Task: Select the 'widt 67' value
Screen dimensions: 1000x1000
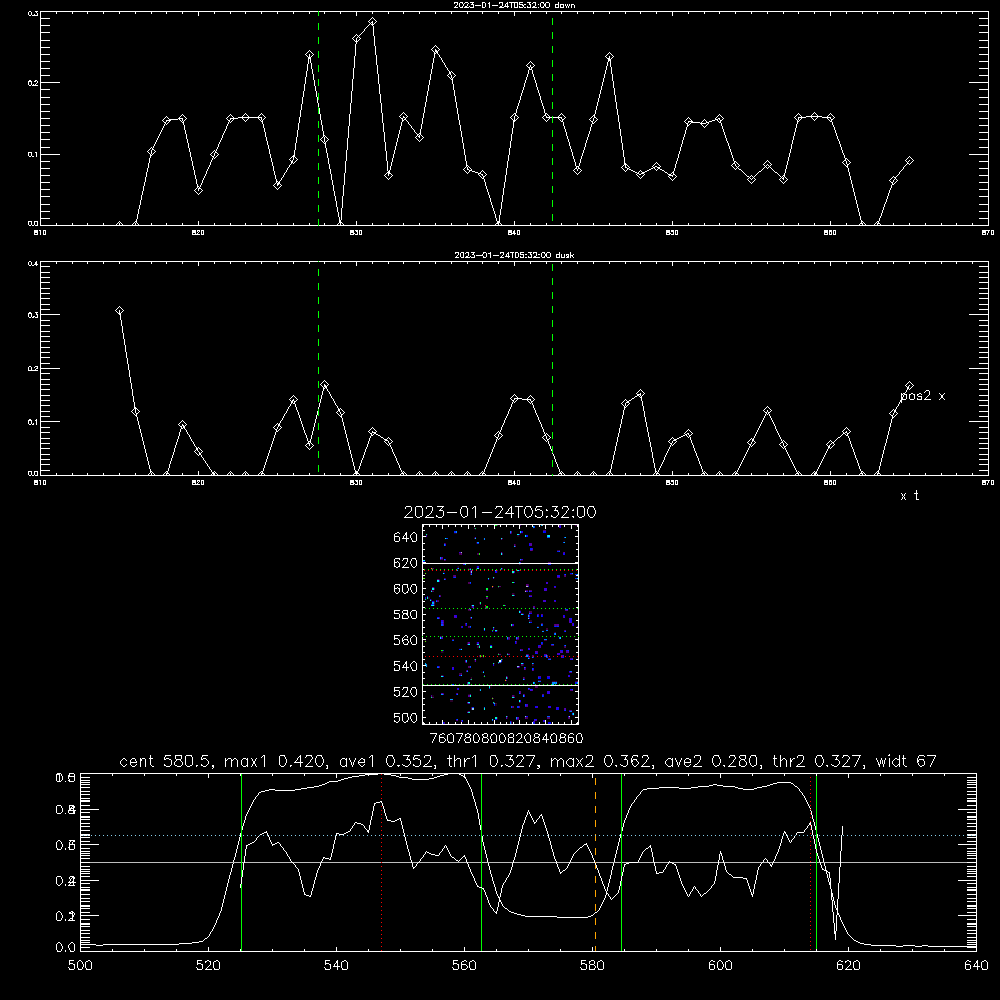Action: click(x=904, y=761)
